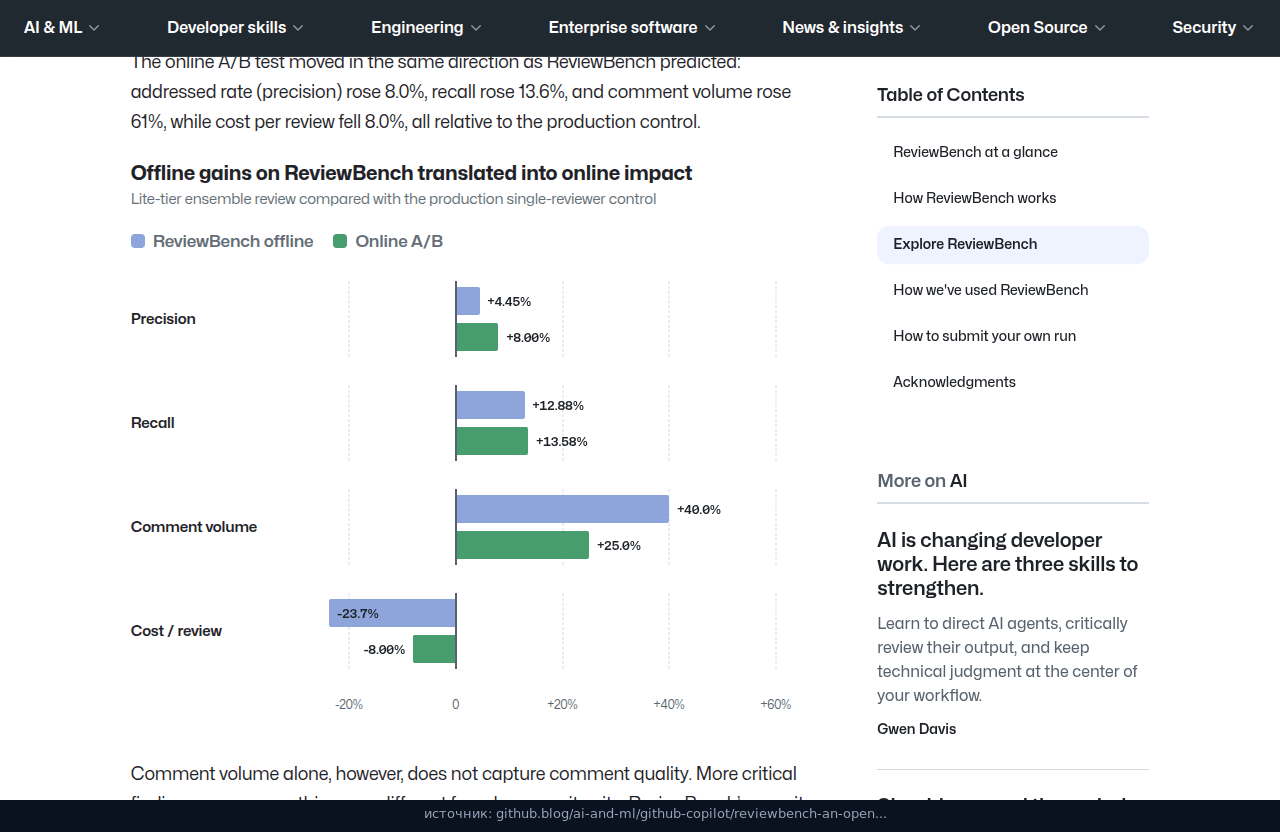Jump to the Acknowledgments section

954,382
